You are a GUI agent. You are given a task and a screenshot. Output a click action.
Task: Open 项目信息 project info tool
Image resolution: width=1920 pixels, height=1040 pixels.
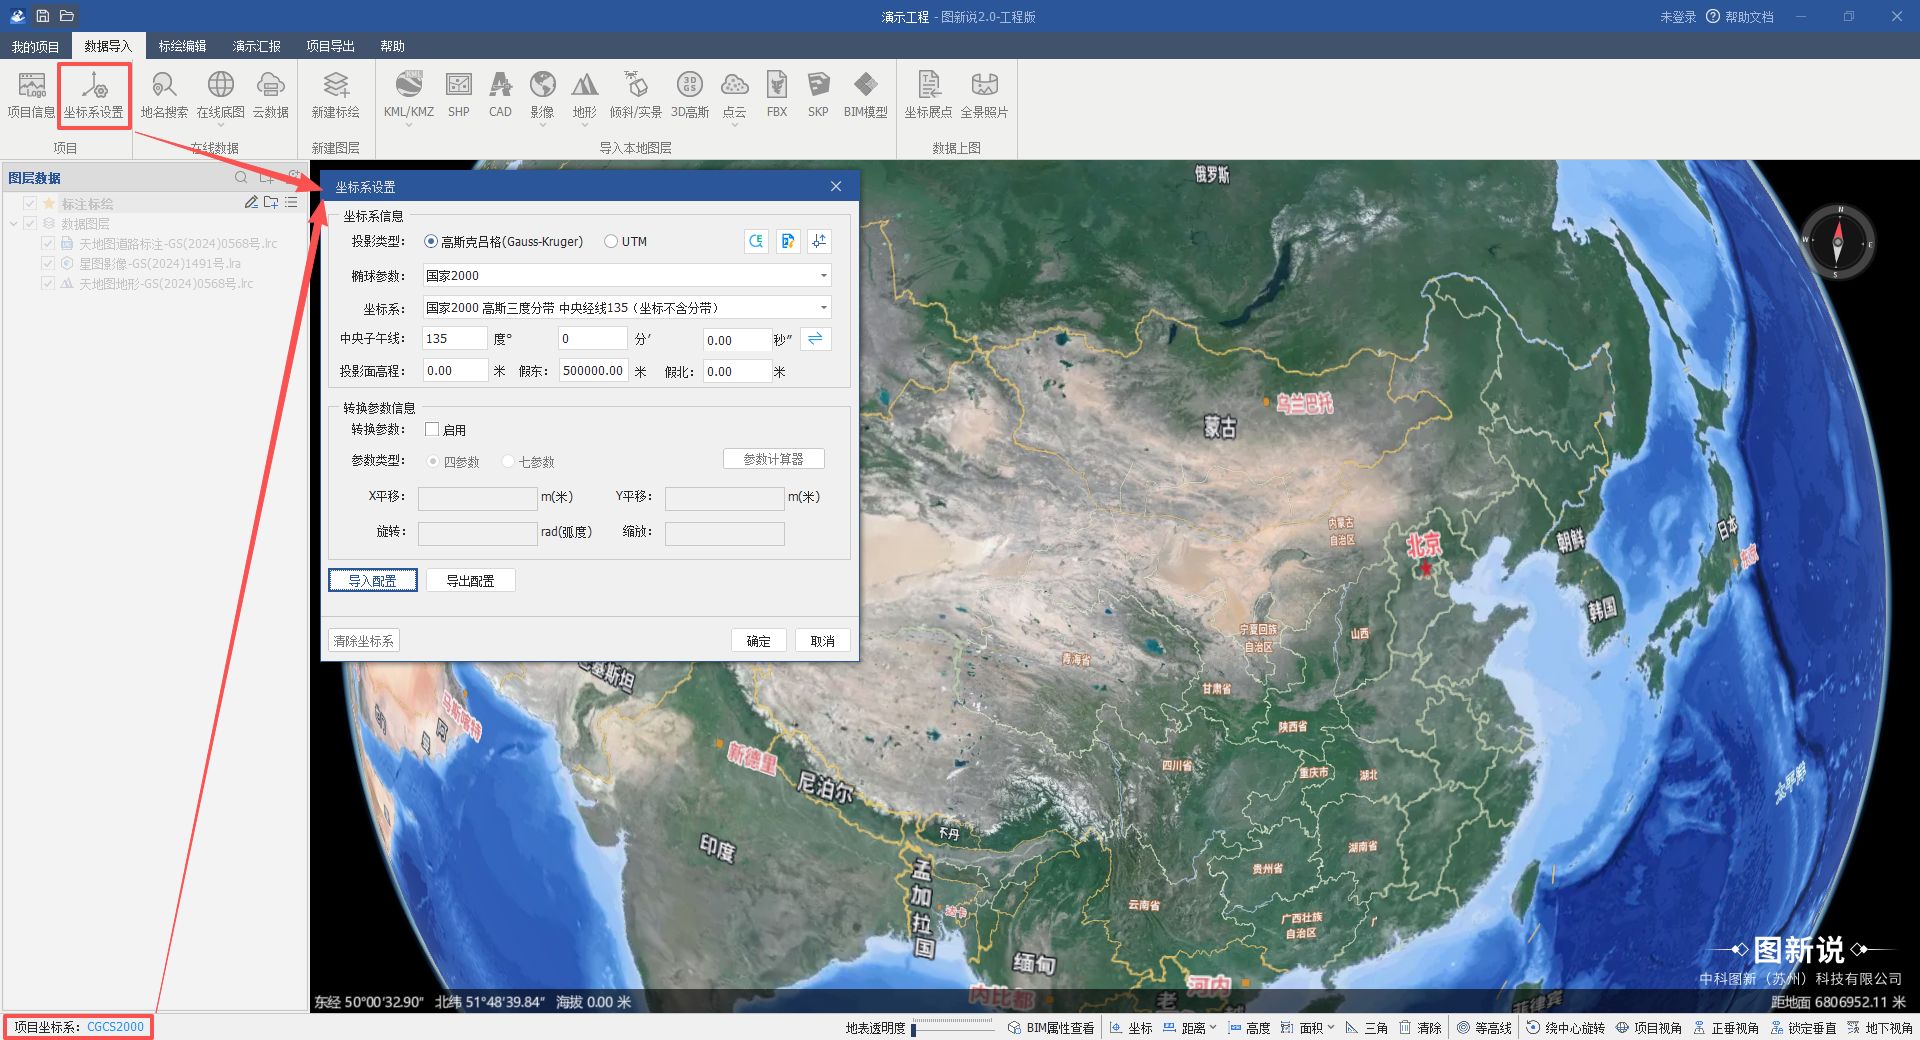click(31, 96)
